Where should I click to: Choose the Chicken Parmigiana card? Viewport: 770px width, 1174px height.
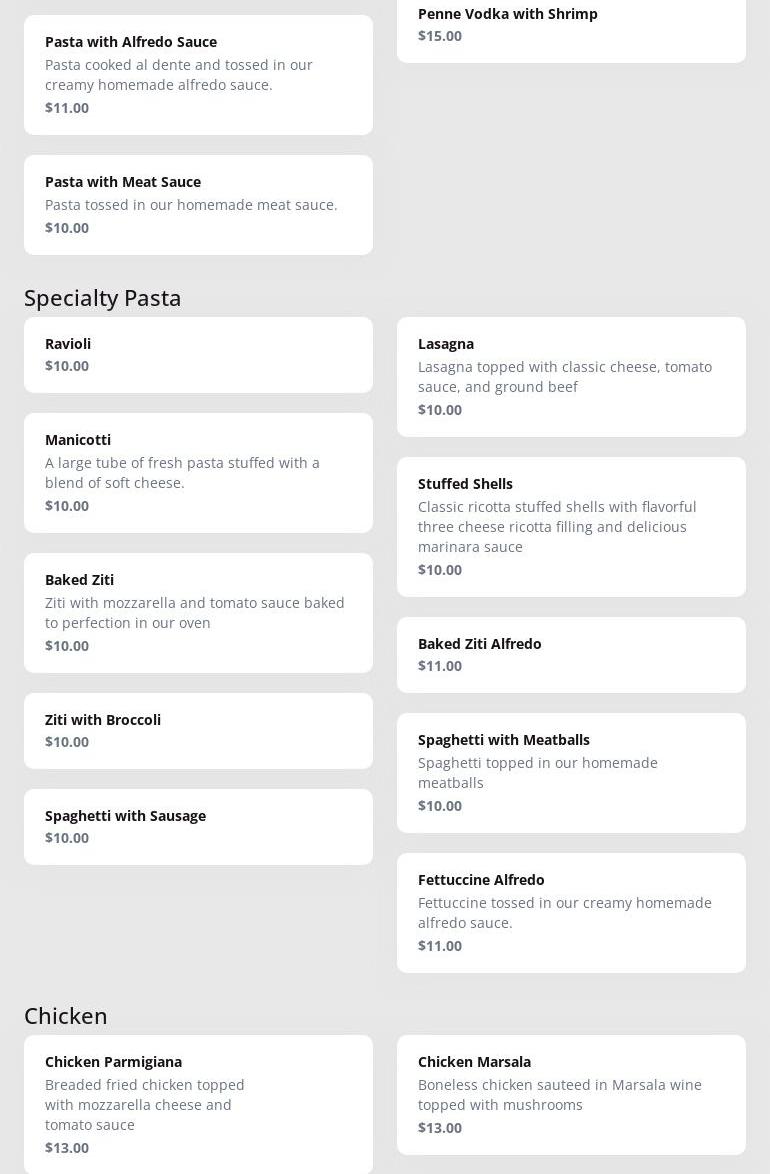[x=198, y=1104]
